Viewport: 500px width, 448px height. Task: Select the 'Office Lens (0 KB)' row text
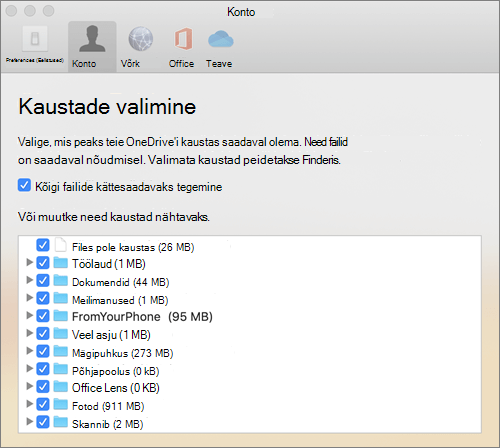[116, 388]
